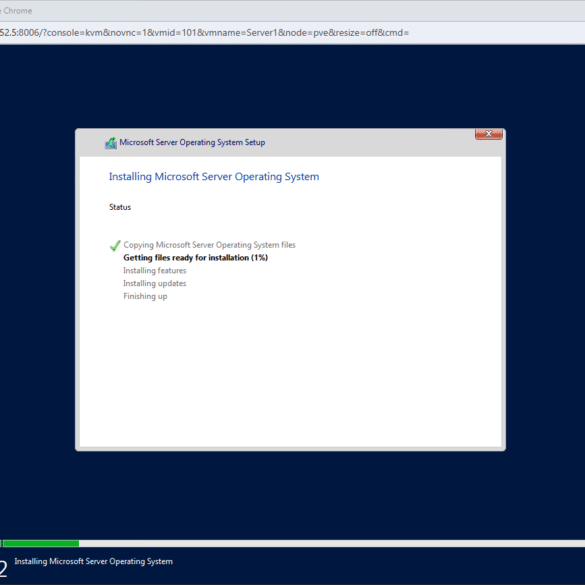Close the Microsoft Server Operating System Setup dialog
The height and width of the screenshot is (585, 585).
488,134
